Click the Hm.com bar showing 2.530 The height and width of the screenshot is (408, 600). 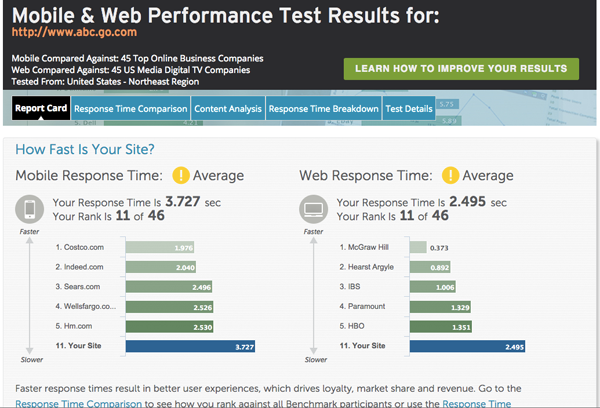click(169, 326)
